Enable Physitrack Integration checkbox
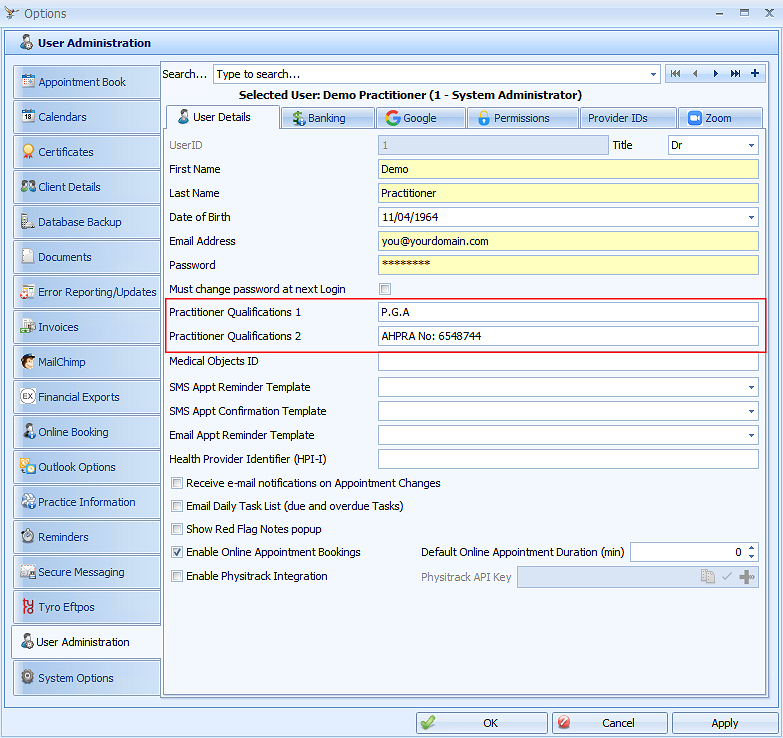783x738 pixels. 177,576
